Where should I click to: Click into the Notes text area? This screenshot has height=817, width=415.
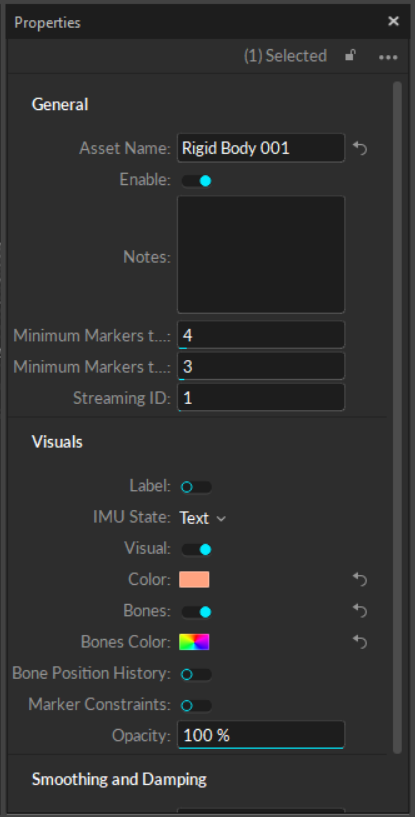(261, 254)
